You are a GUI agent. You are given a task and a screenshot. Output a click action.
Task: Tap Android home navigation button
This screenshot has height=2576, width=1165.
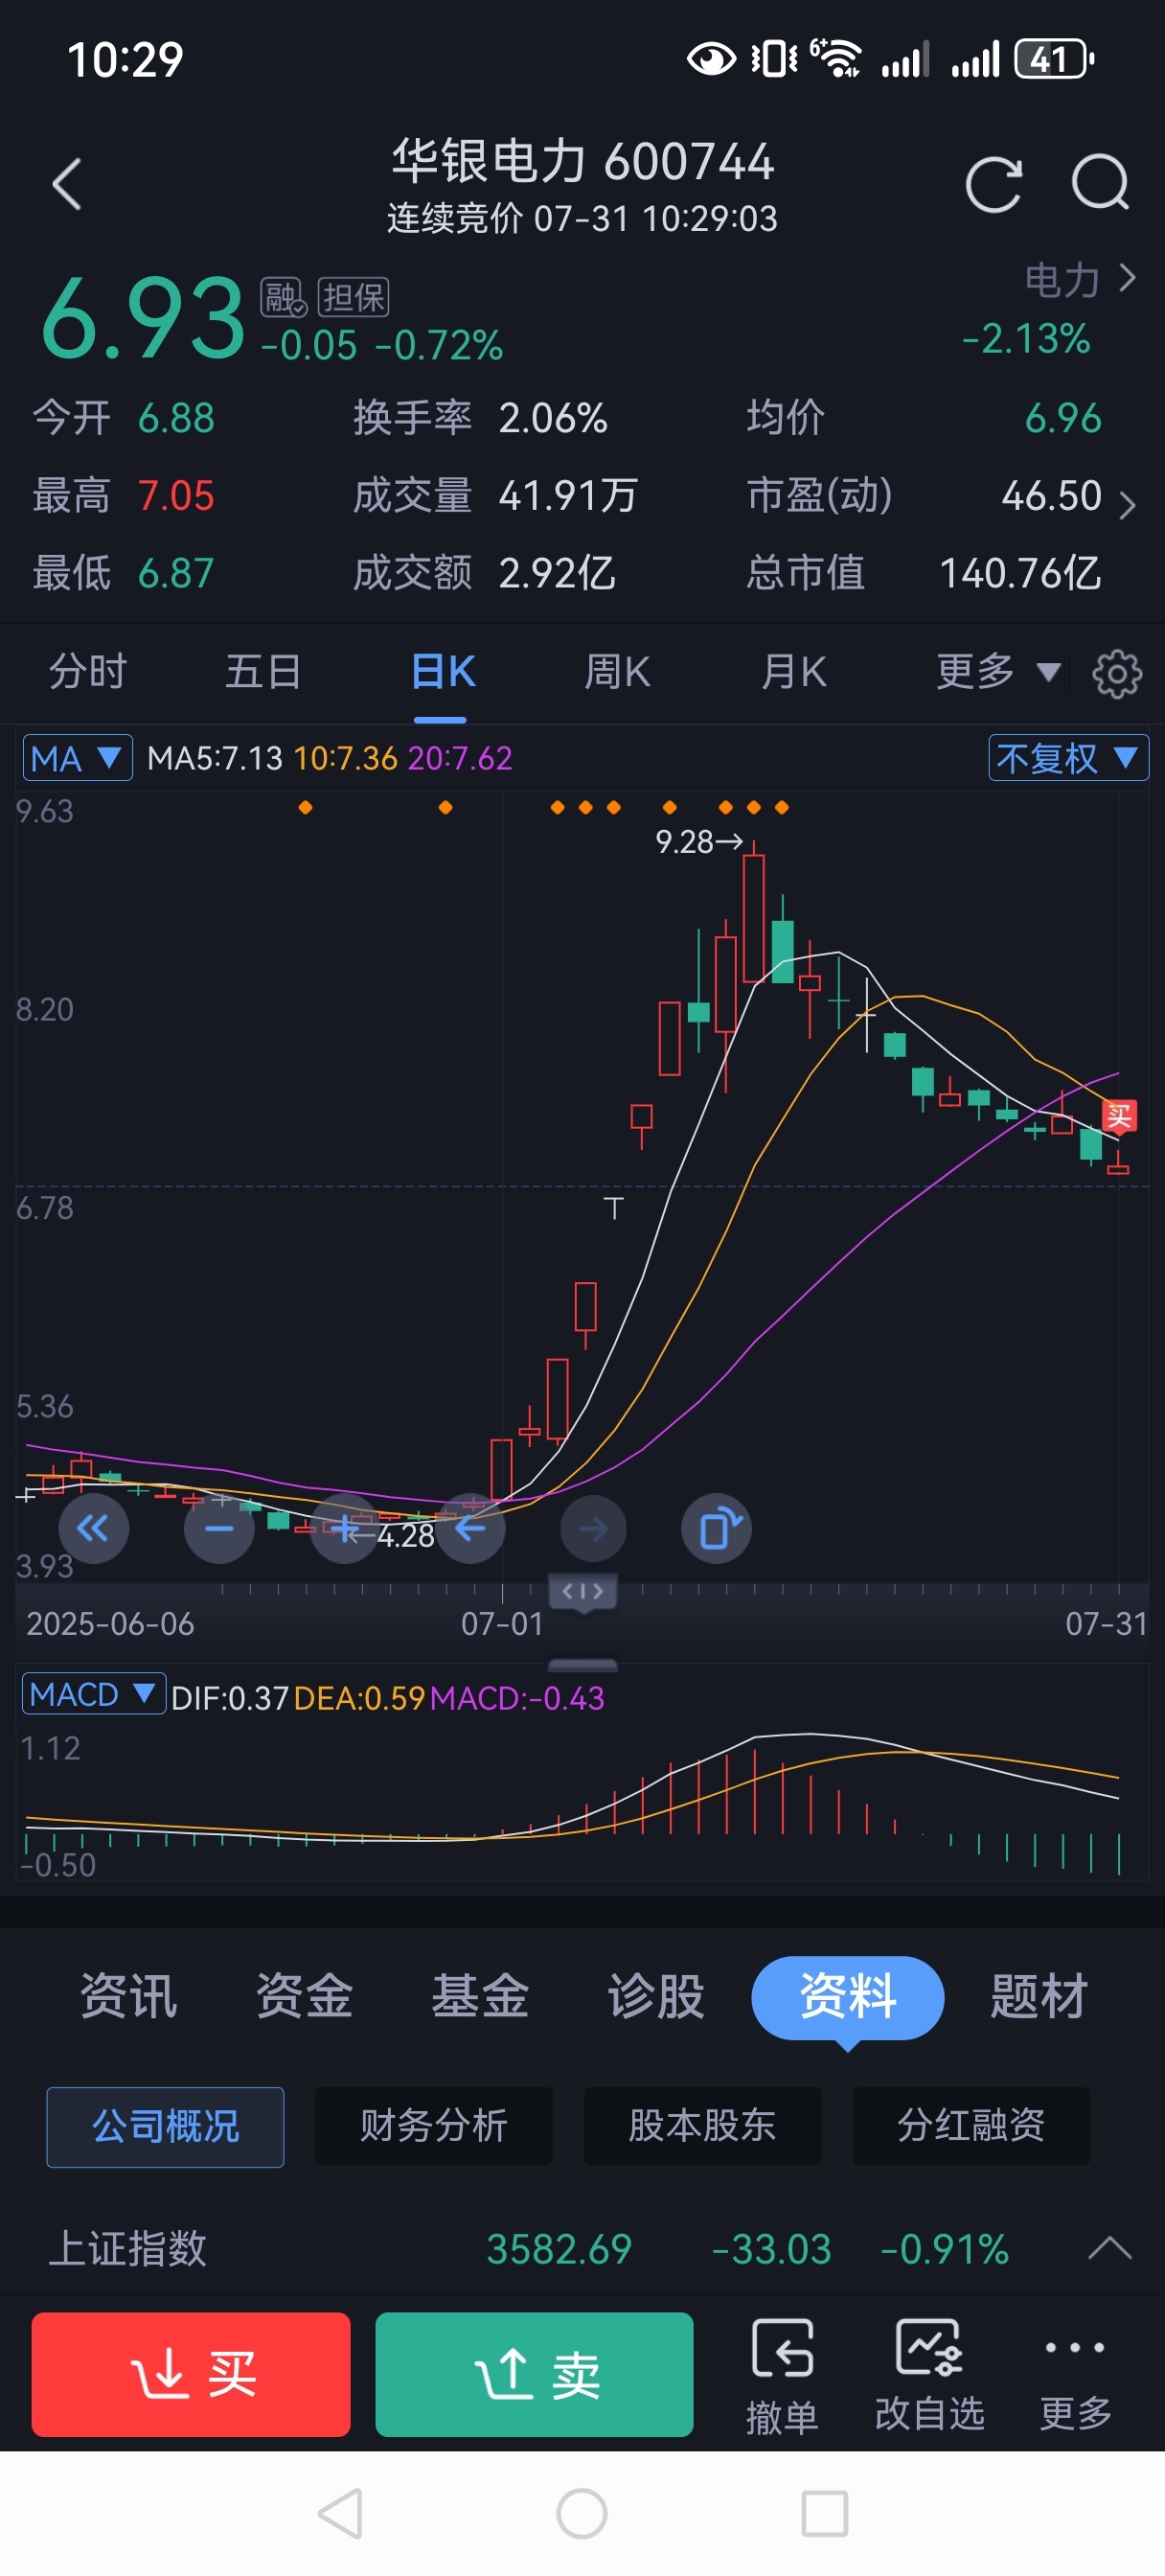pyautogui.click(x=582, y=2513)
